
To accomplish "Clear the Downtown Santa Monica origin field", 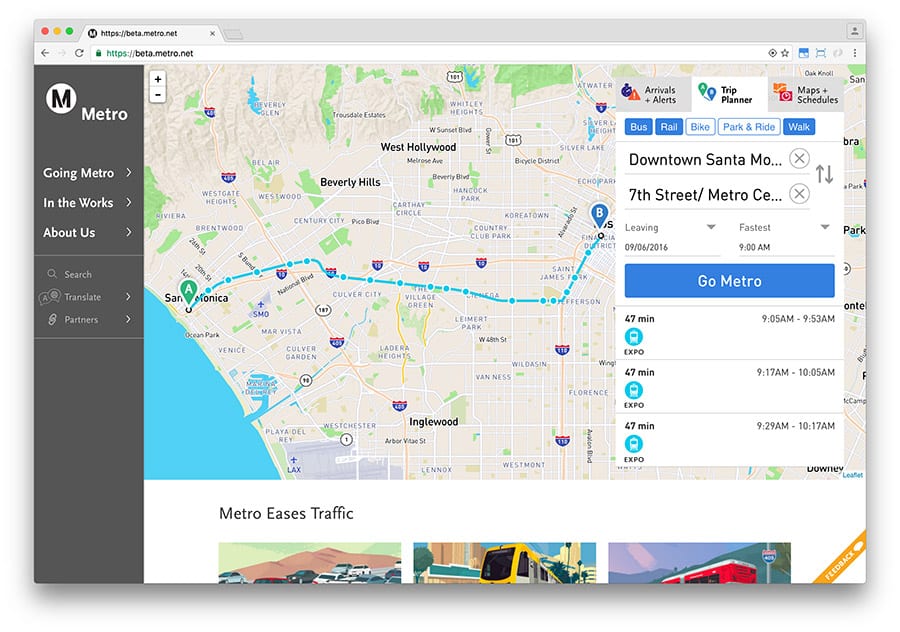I will 799,158.
